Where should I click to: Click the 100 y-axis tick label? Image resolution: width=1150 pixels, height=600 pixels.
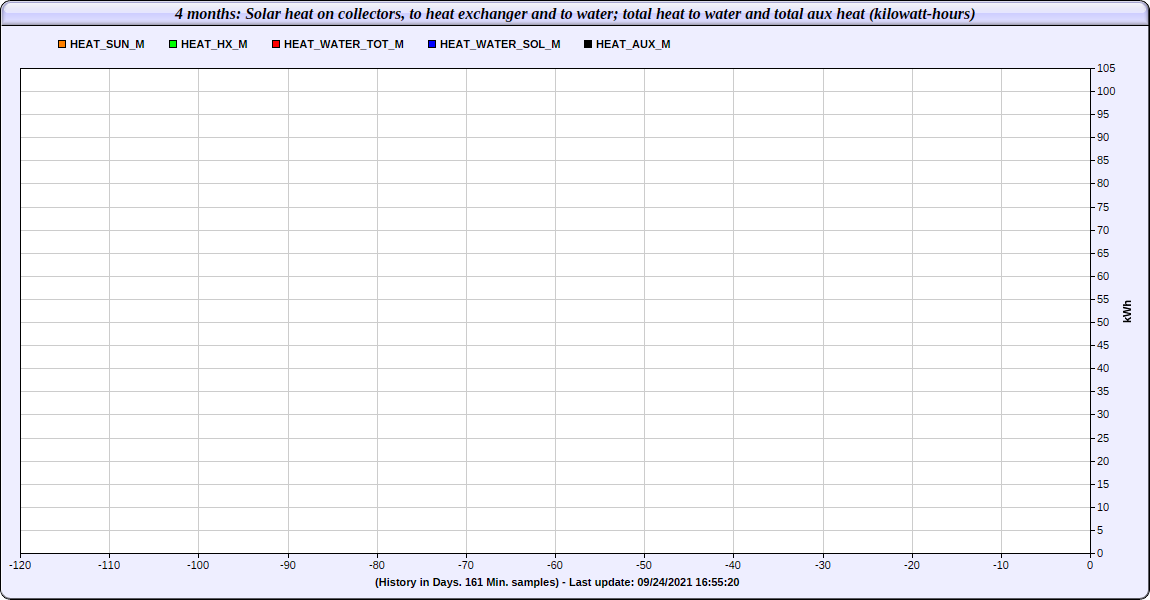(1106, 91)
